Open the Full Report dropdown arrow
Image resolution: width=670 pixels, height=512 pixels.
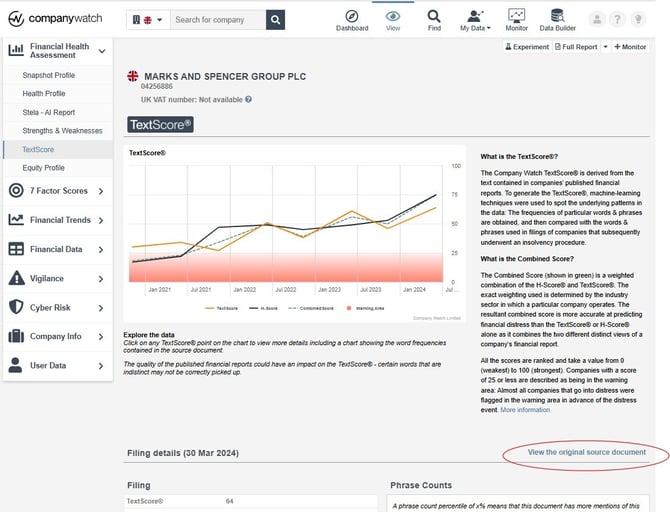point(605,47)
